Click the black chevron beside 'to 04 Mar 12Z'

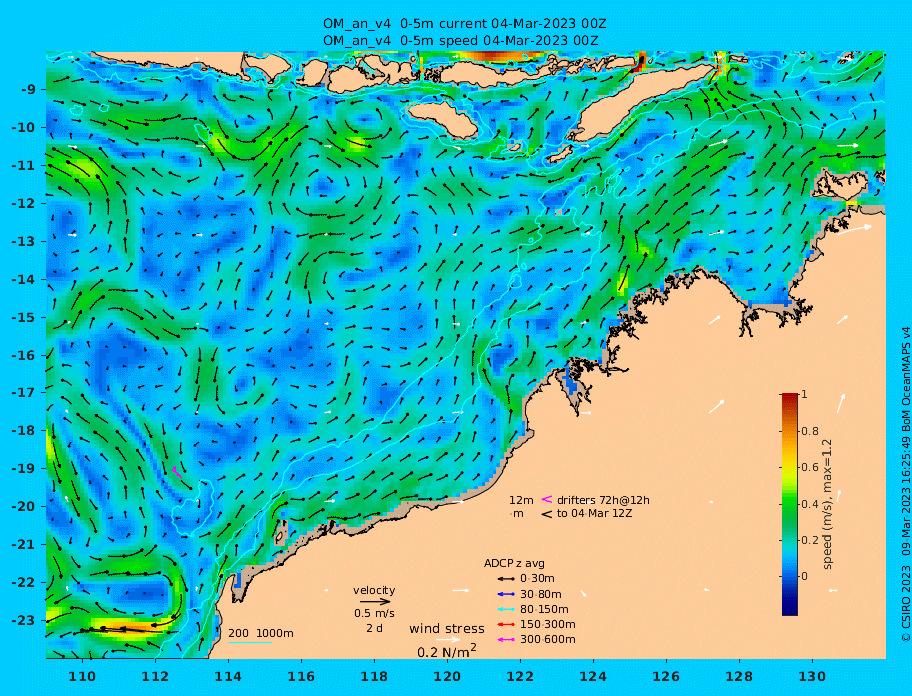click(547, 514)
